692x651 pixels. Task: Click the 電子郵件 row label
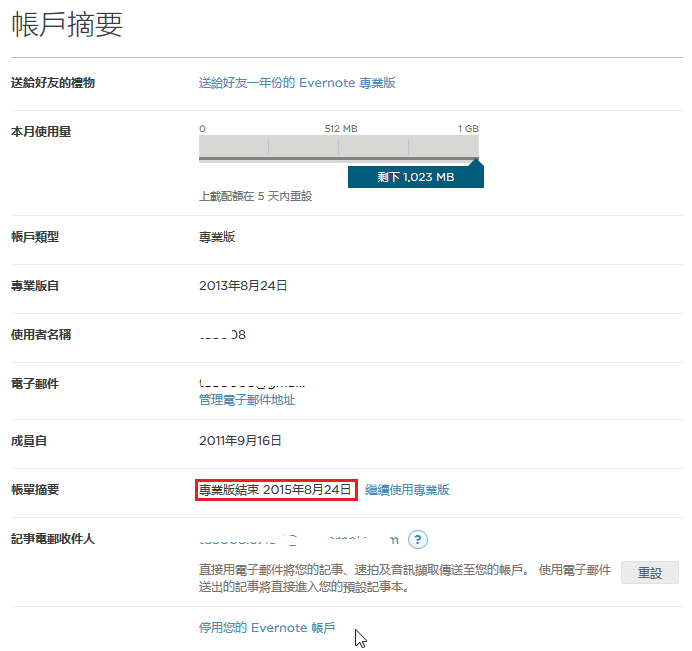35,384
